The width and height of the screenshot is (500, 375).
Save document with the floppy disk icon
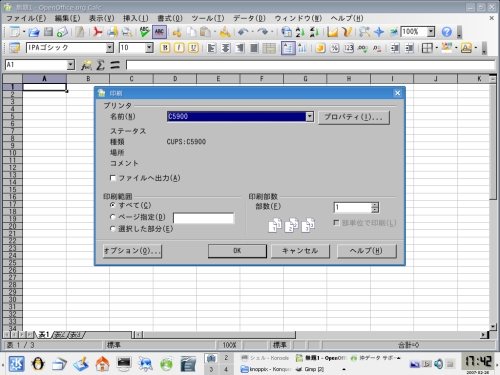click(48, 32)
